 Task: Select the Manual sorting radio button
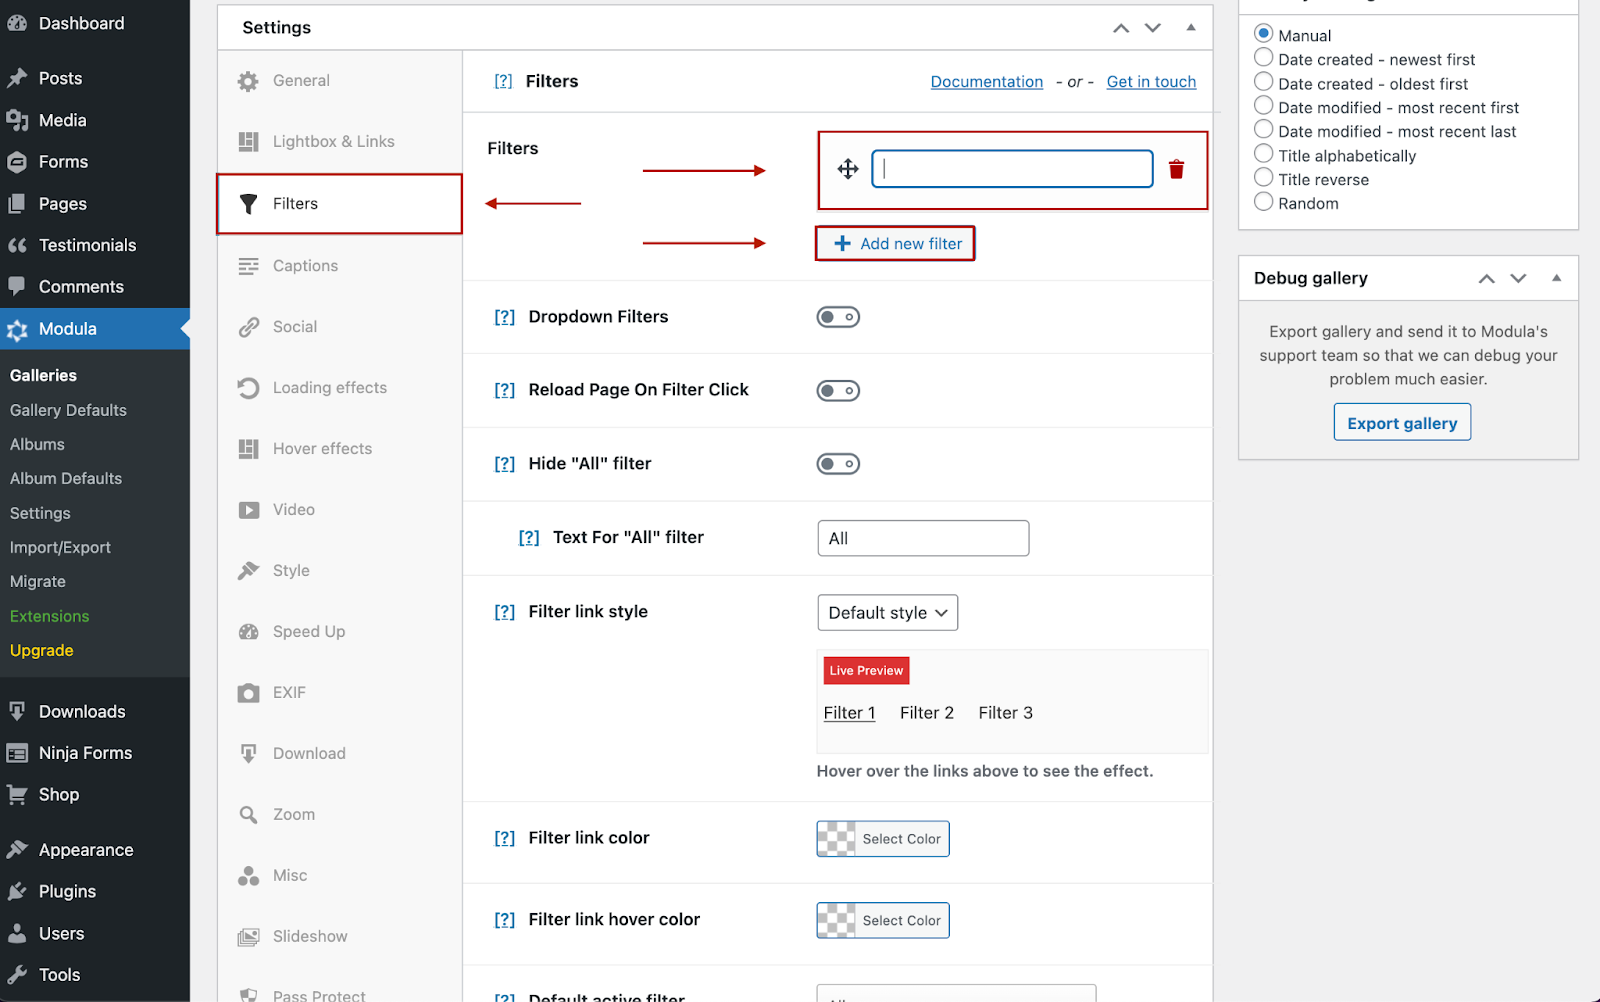pos(1264,34)
